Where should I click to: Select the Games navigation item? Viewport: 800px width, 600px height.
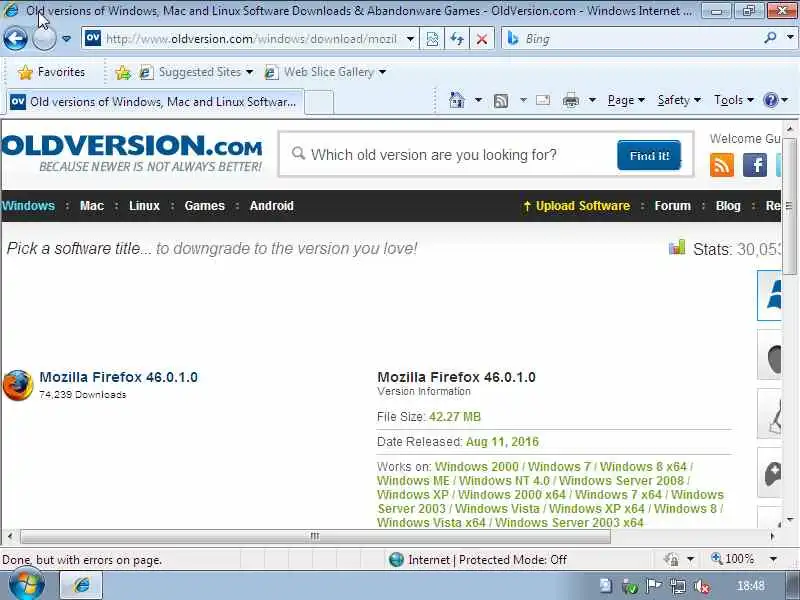point(205,206)
